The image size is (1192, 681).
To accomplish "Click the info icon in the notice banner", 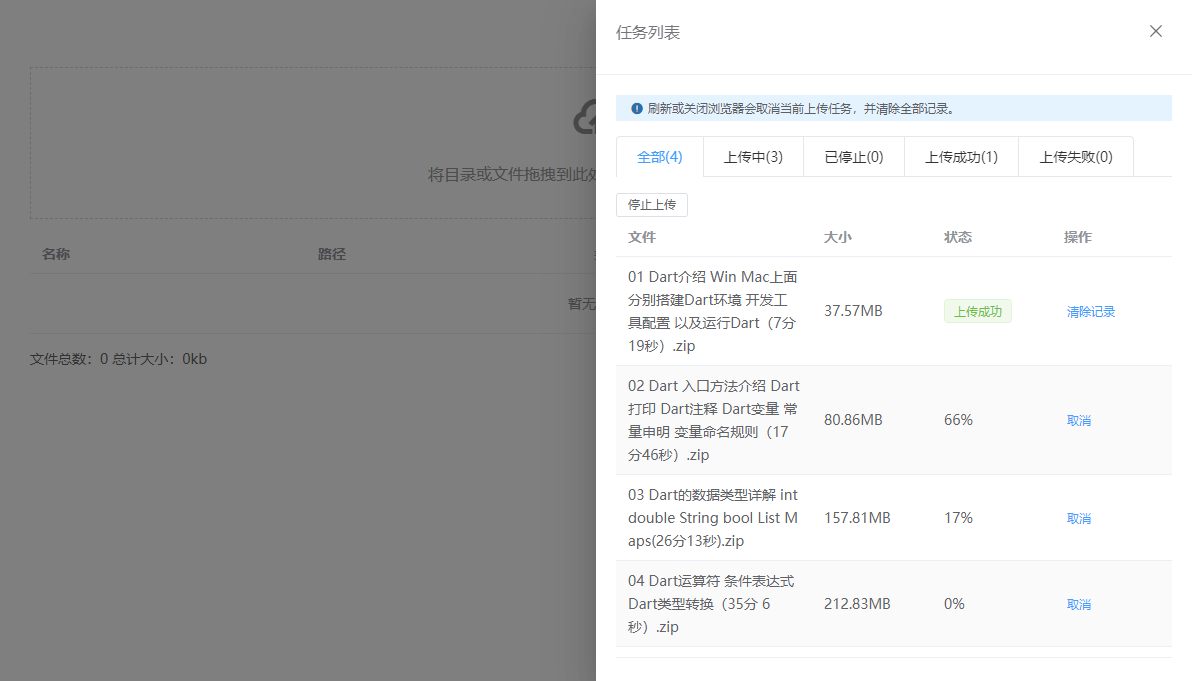I will point(637,108).
